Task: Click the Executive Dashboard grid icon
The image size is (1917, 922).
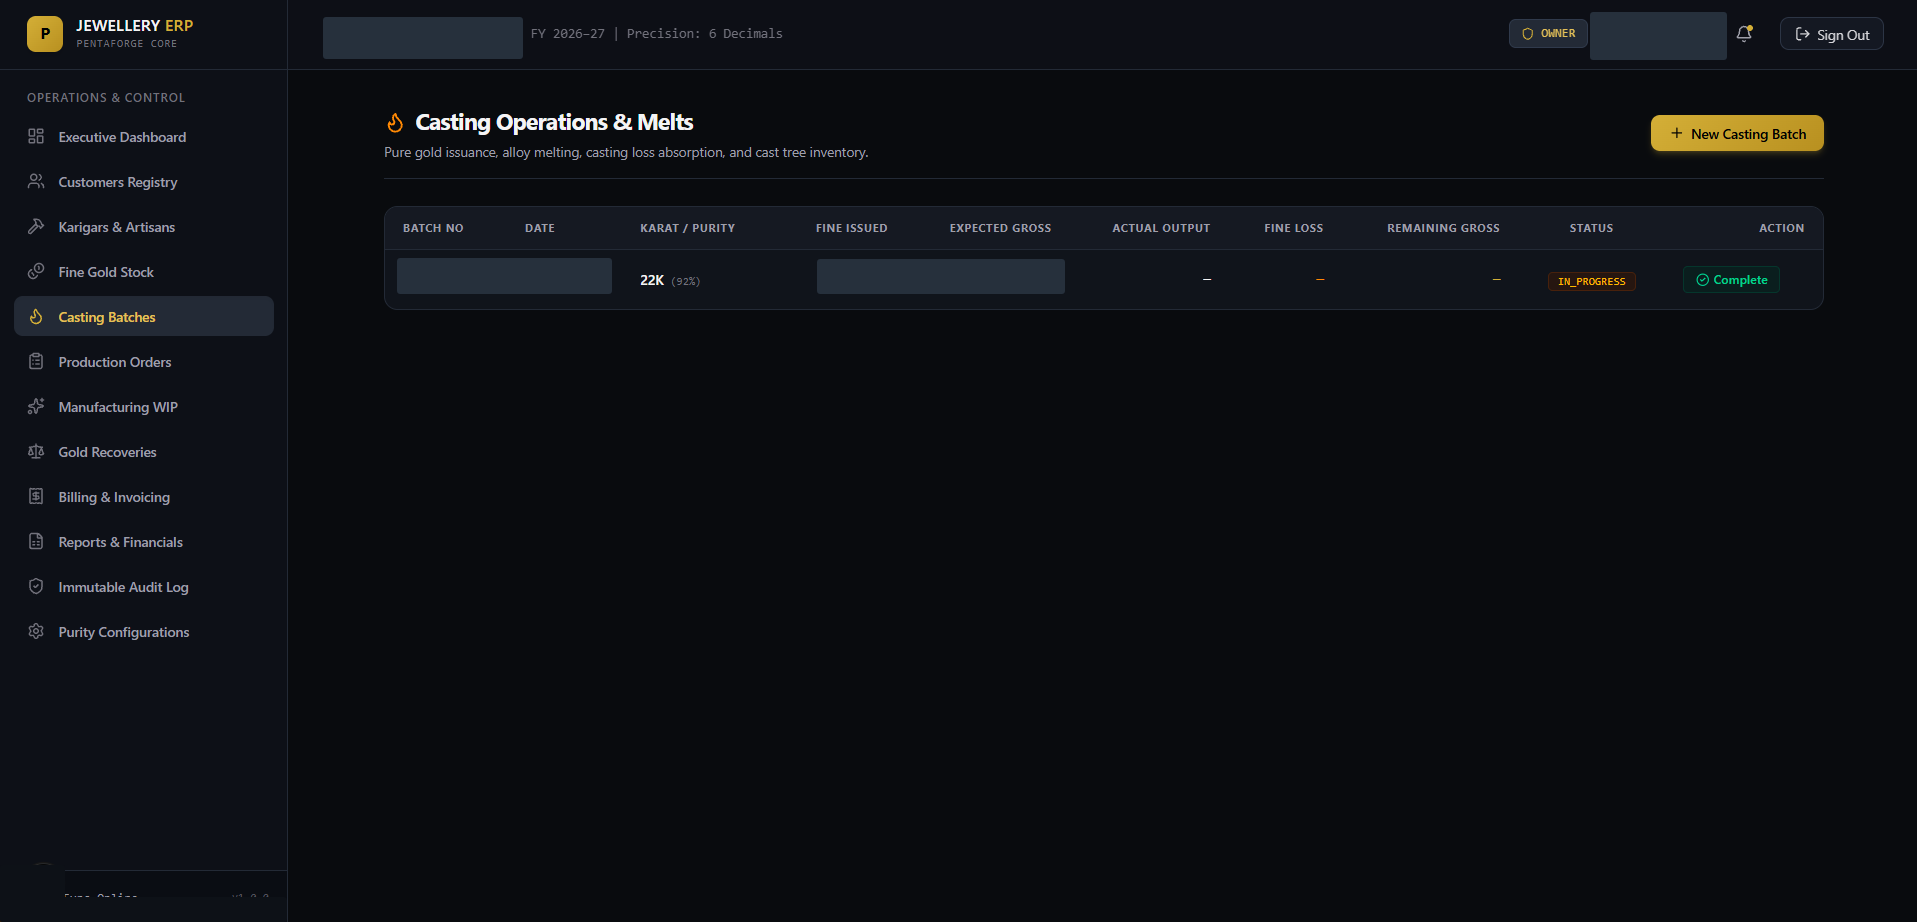Action: click(36, 136)
